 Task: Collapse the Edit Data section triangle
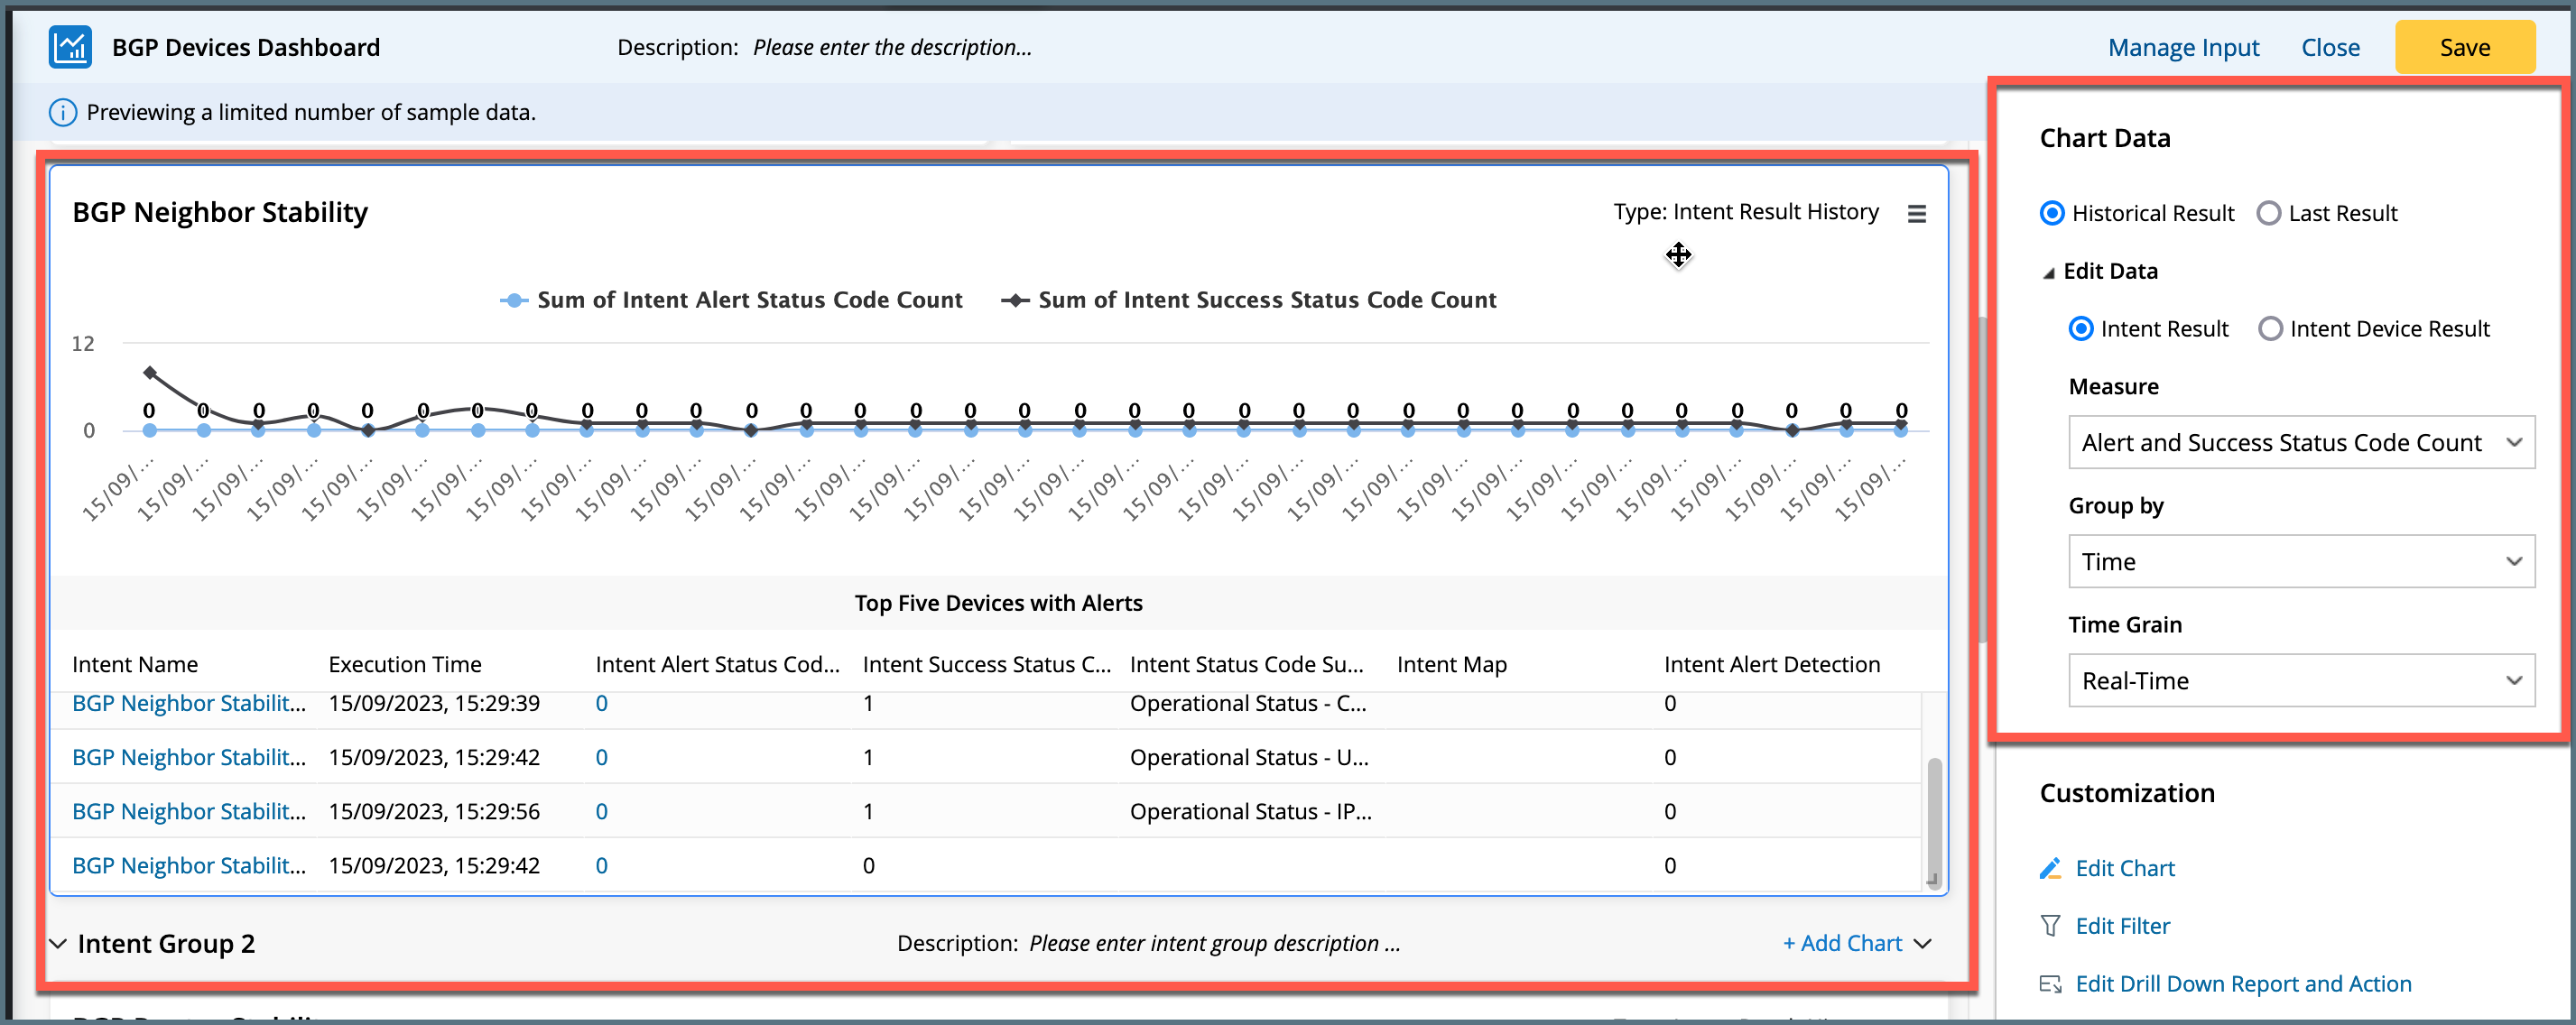pyautogui.click(x=2048, y=273)
